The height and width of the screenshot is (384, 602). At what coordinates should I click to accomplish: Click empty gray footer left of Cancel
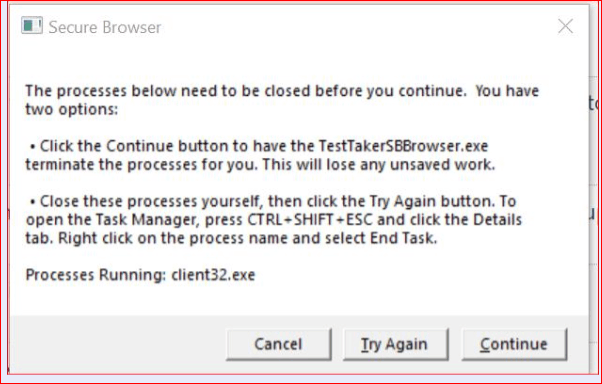click(x=115, y=344)
